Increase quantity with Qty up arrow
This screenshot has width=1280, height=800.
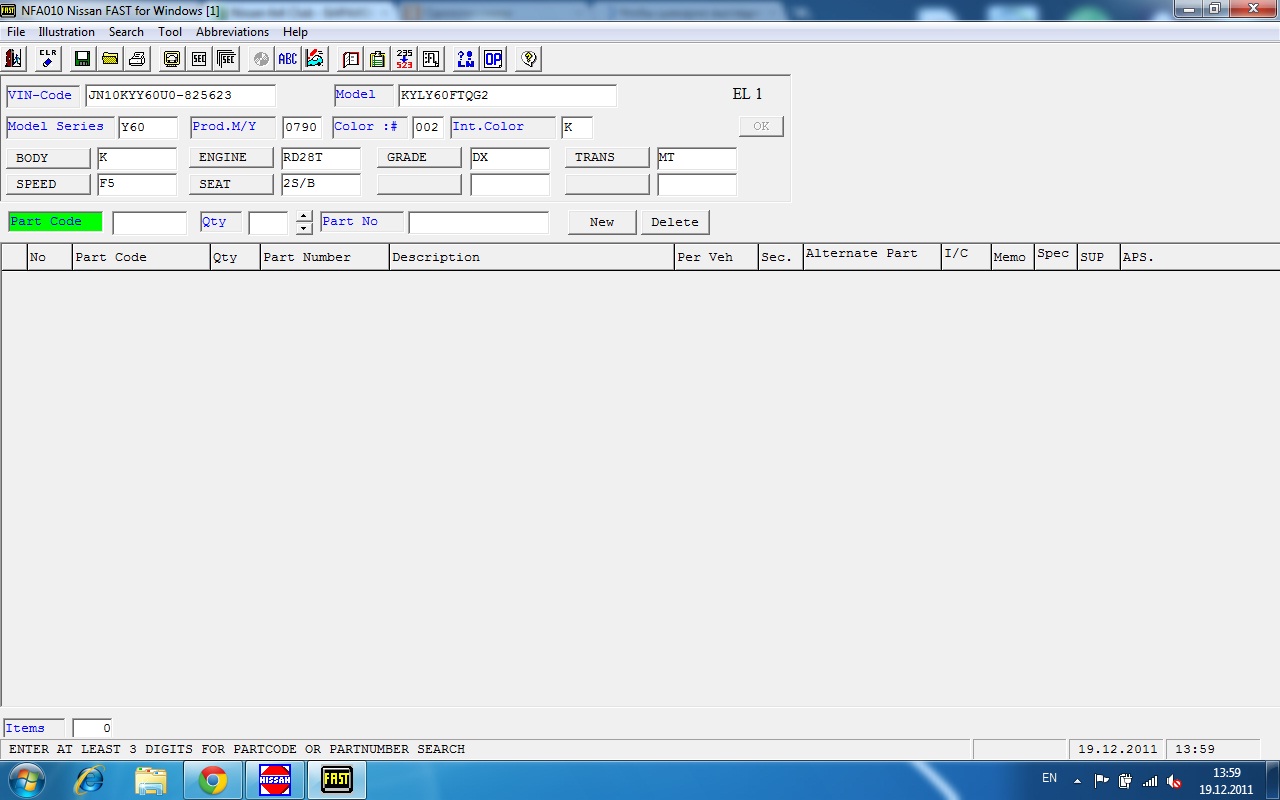click(304, 216)
